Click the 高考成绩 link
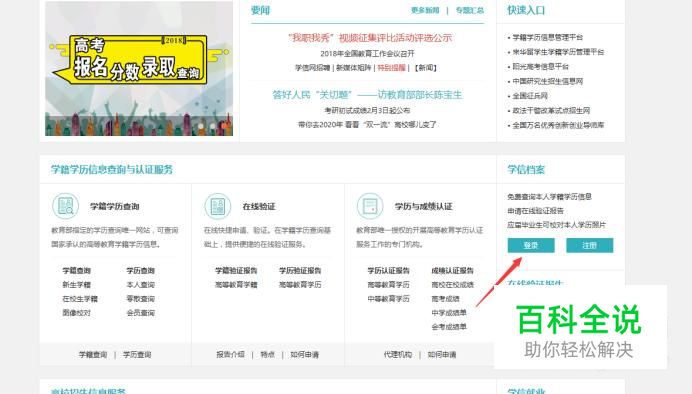 [445, 299]
